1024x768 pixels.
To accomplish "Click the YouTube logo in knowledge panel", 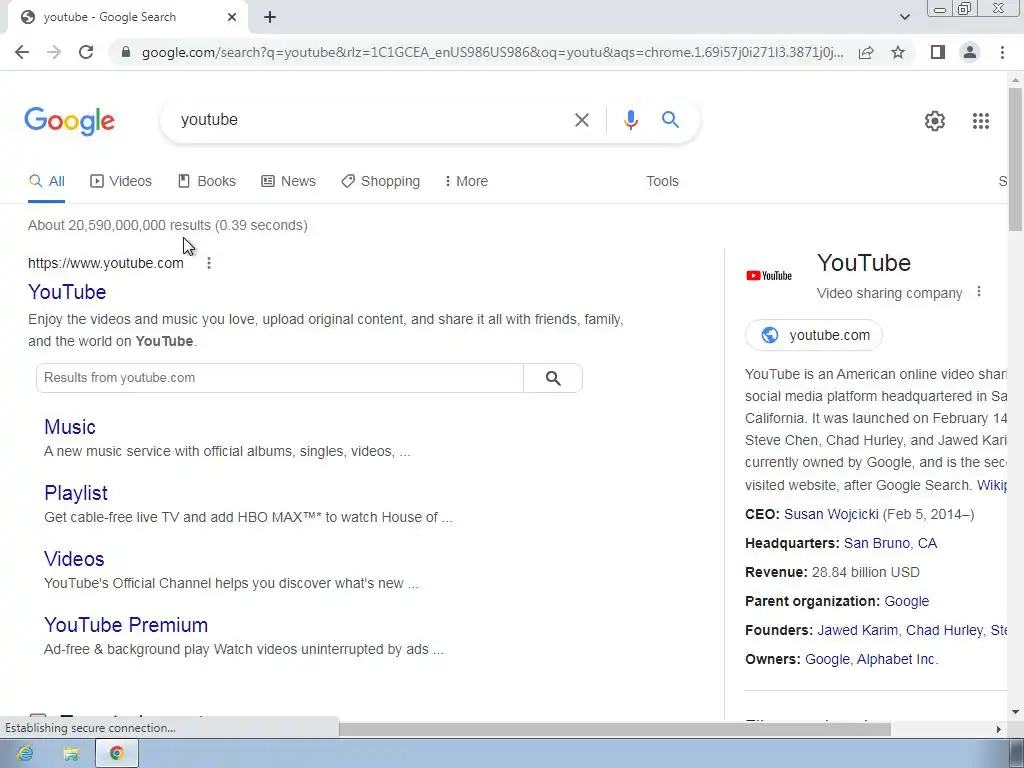I will pyautogui.click(x=769, y=276).
